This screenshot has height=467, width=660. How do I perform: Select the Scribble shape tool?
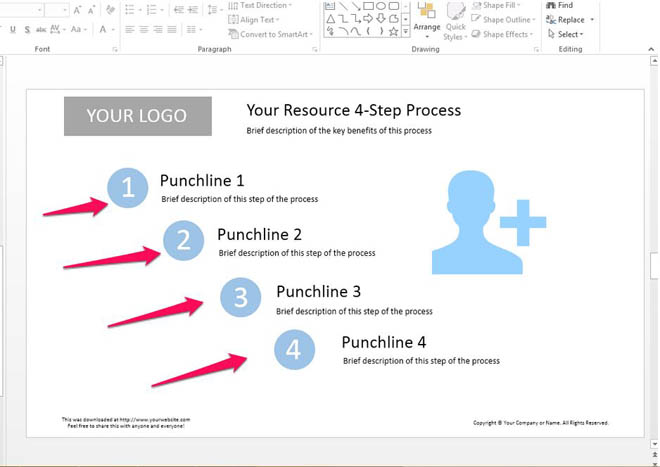click(330, 31)
